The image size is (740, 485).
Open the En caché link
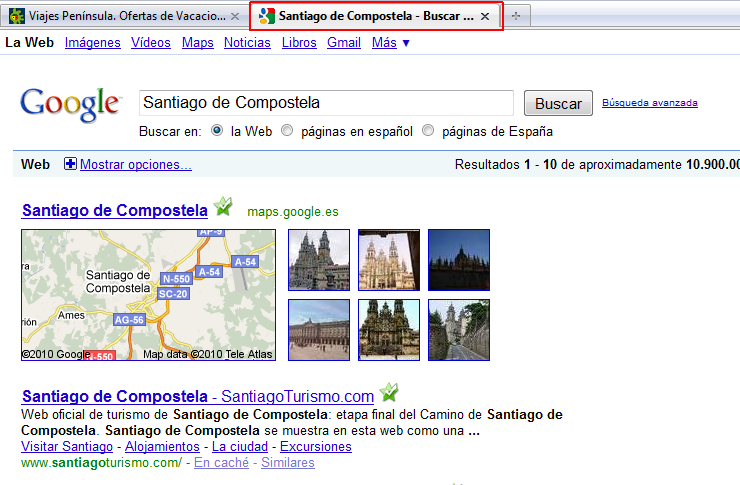point(221,462)
